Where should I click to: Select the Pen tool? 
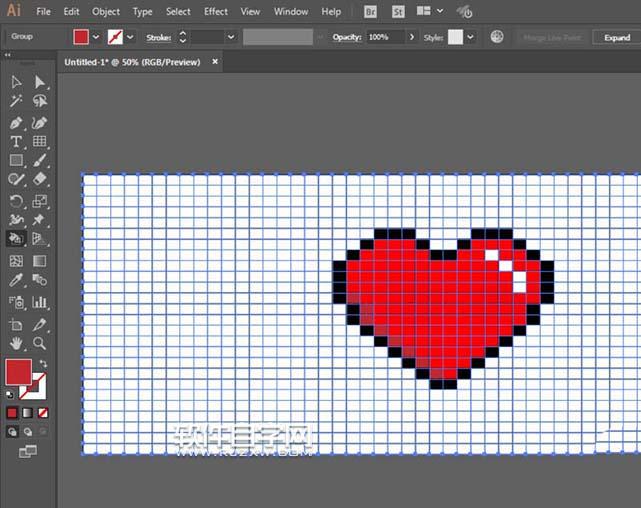point(16,122)
